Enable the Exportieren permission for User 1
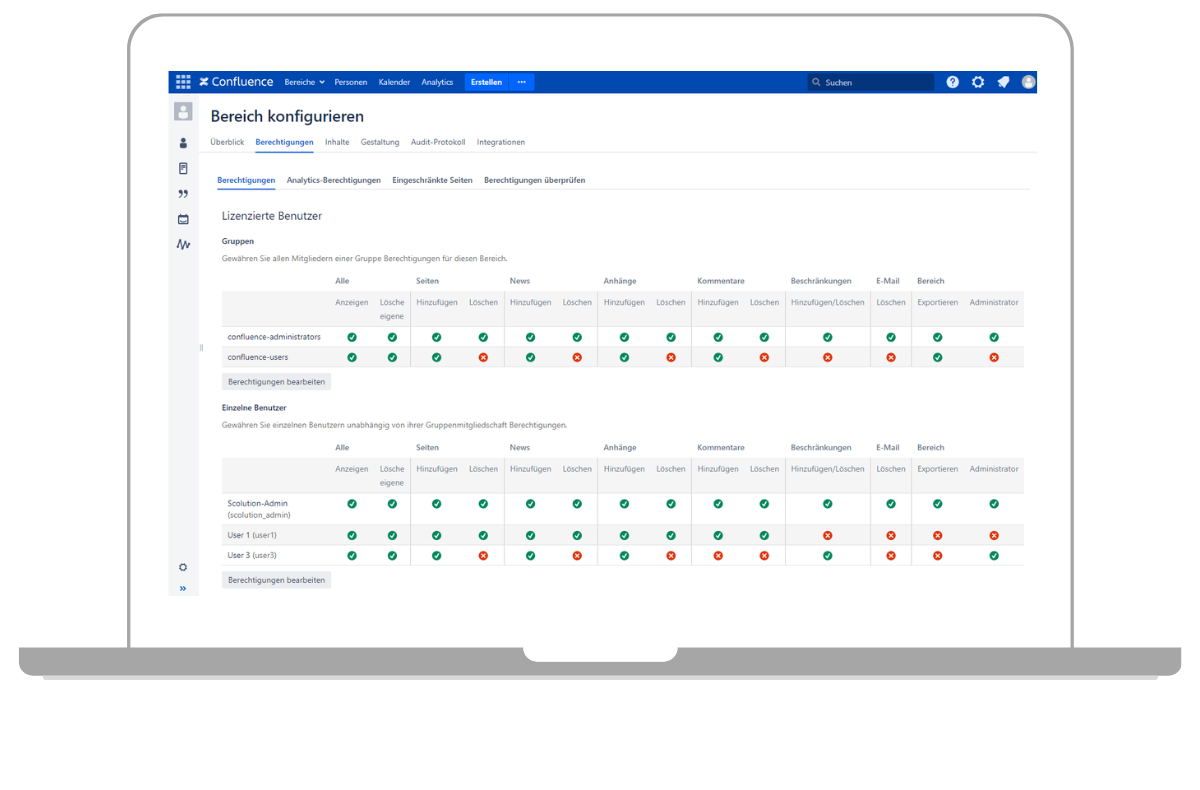The width and height of the screenshot is (1200, 790). click(x=937, y=535)
